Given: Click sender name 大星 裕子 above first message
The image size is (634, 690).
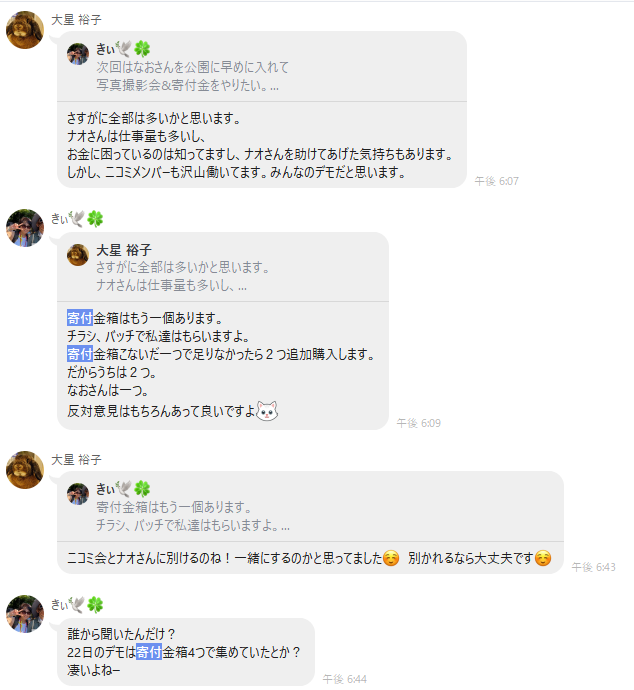Looking at the screenshot, I should [x=77, y=20].
